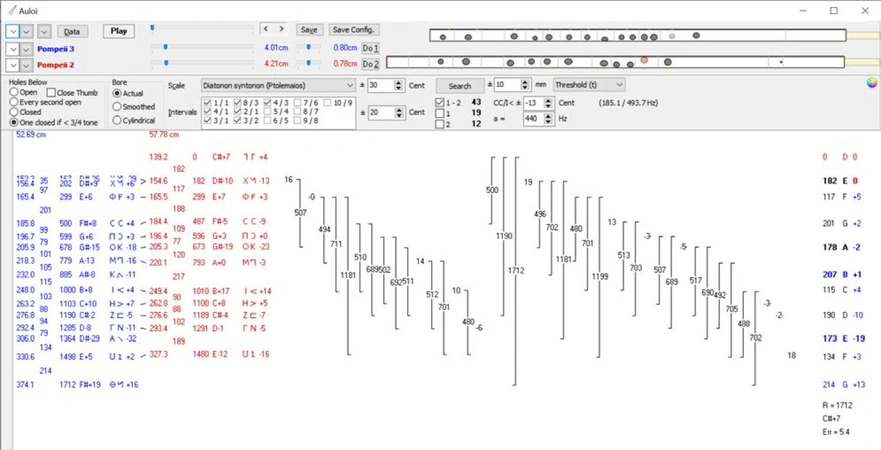
Task: Click the red-outlined hole on lower pipe
Action: tap(645, 61)
